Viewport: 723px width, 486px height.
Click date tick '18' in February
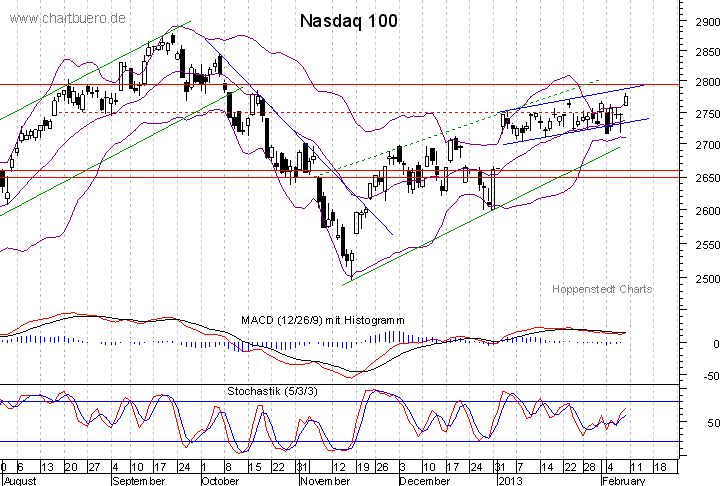click(x=660, y=467)
